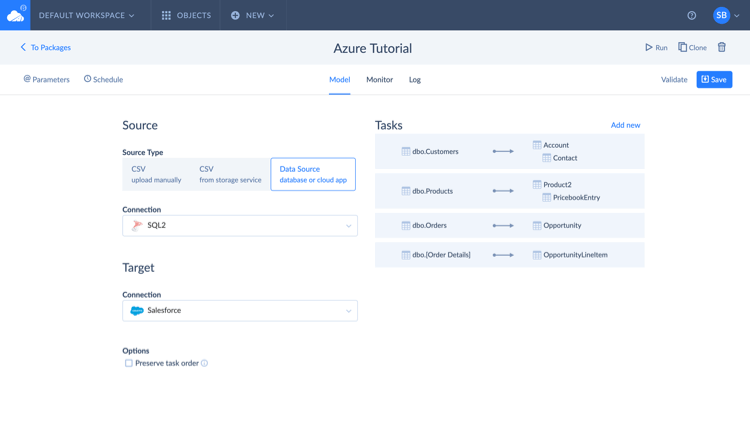Click the NEW plus icon
Viewport: 750px width, 429px height.
(x=235, y=15)
